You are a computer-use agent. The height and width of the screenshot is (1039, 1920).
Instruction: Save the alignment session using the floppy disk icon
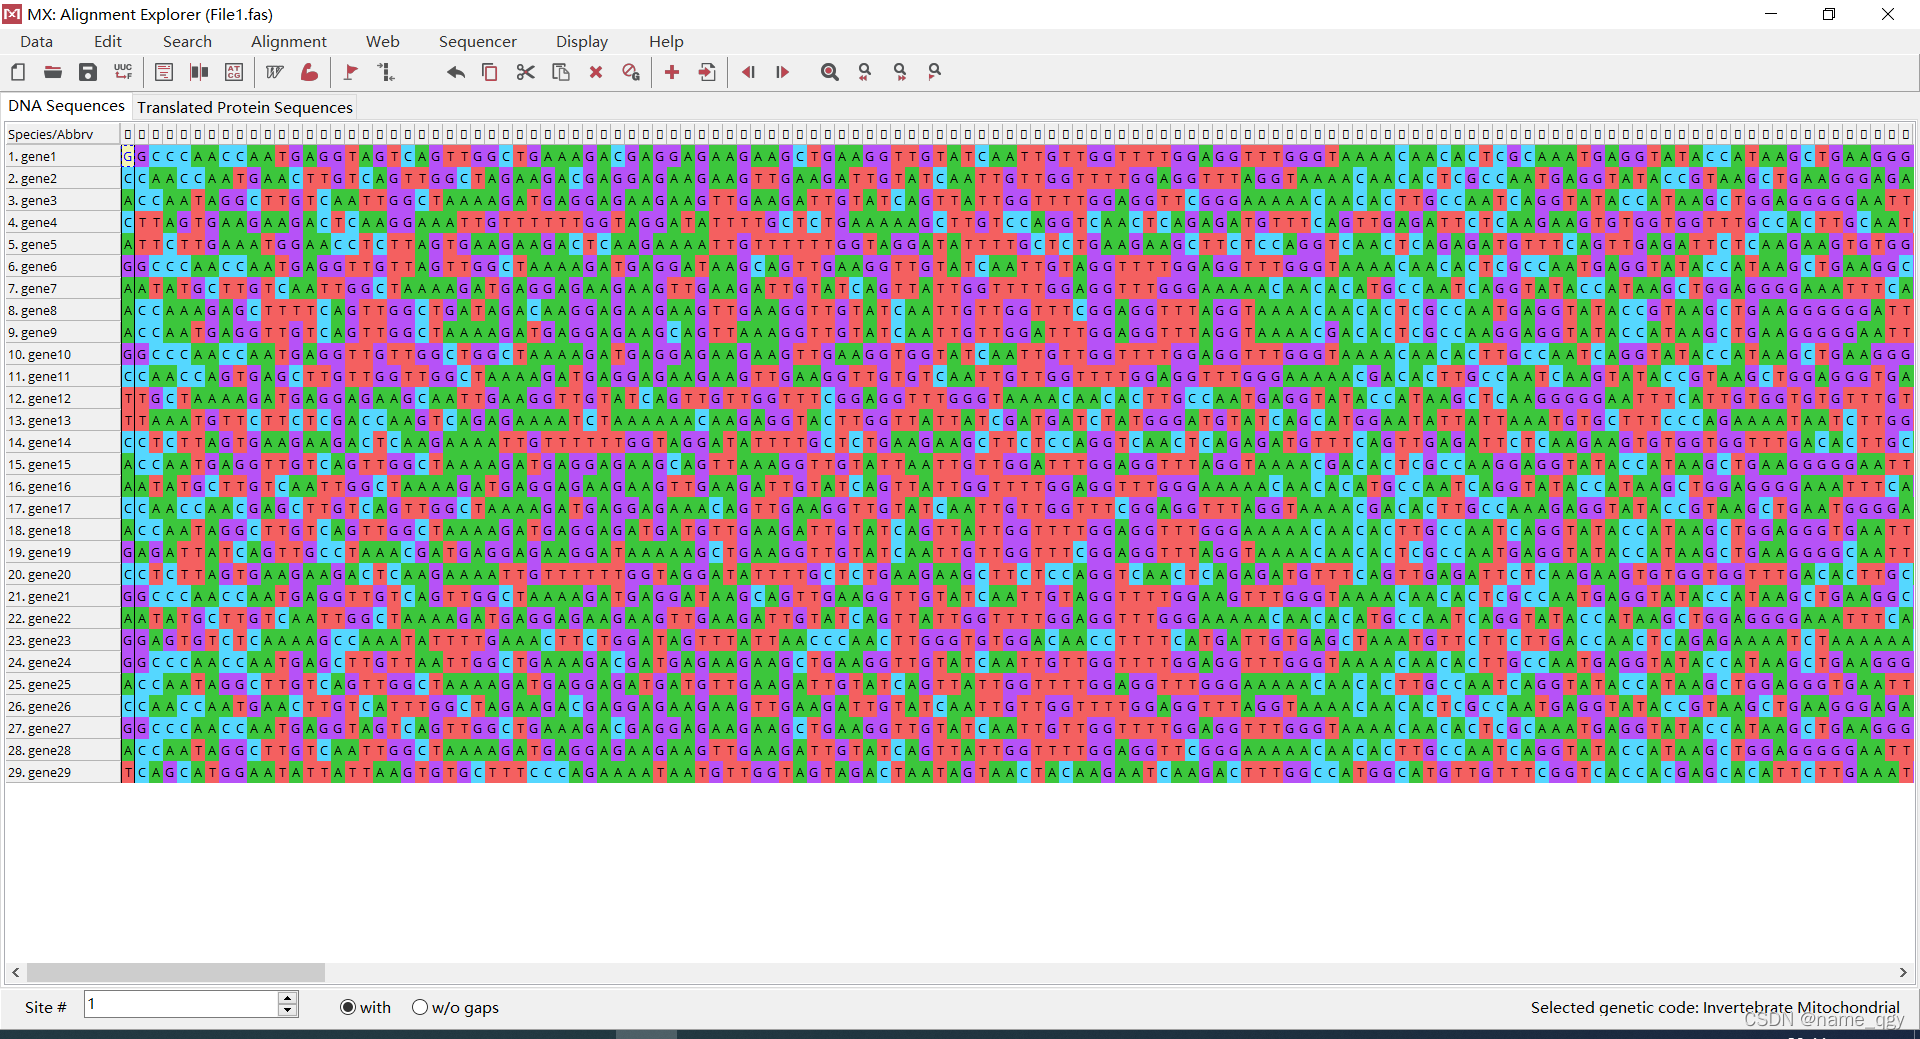[x=88, y=72]
